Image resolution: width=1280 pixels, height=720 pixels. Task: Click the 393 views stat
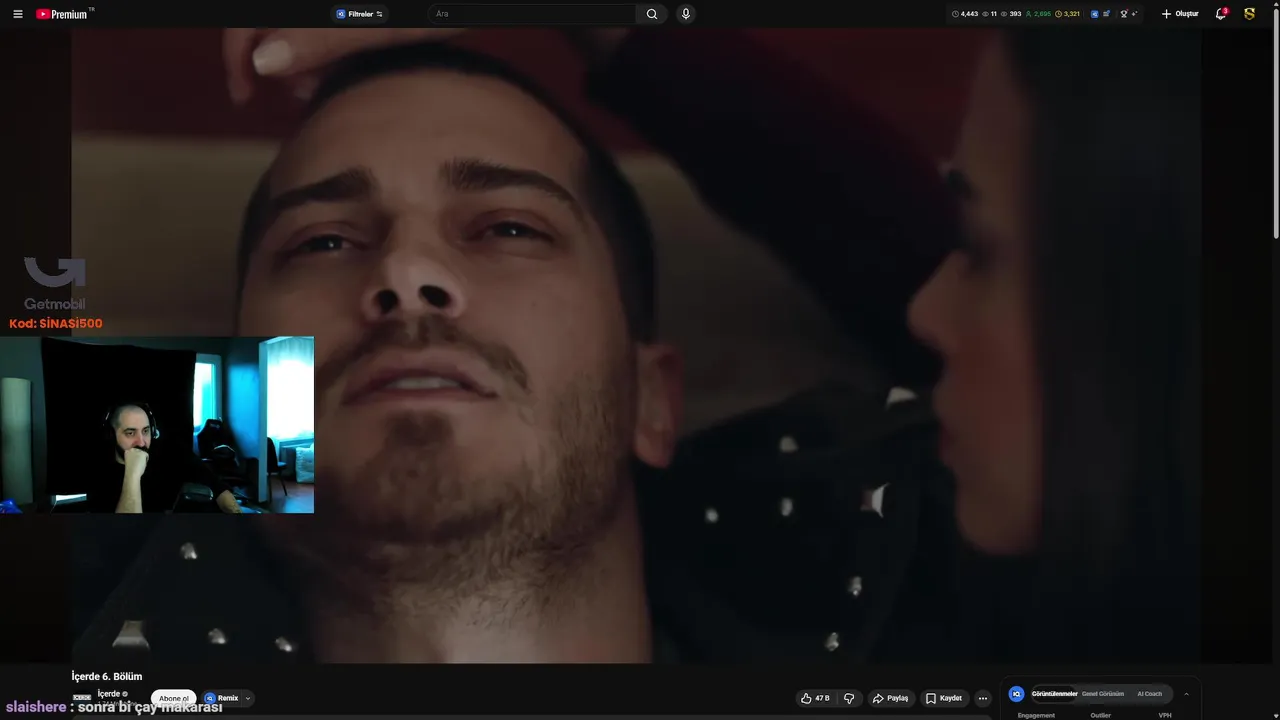(1010, 14)
